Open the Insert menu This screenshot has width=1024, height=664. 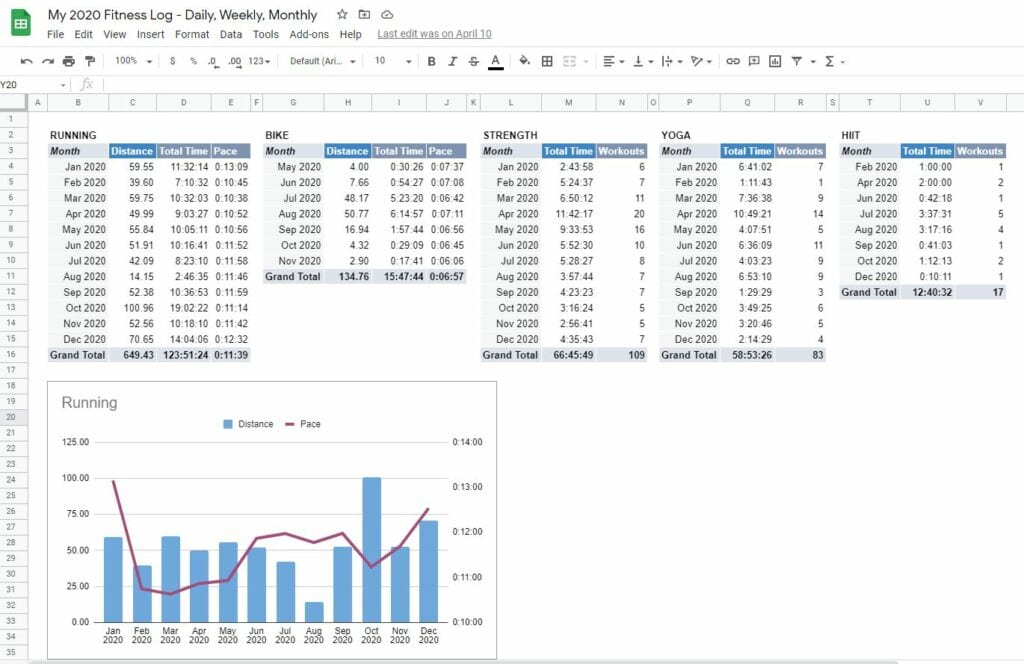[x=150, y=35]
